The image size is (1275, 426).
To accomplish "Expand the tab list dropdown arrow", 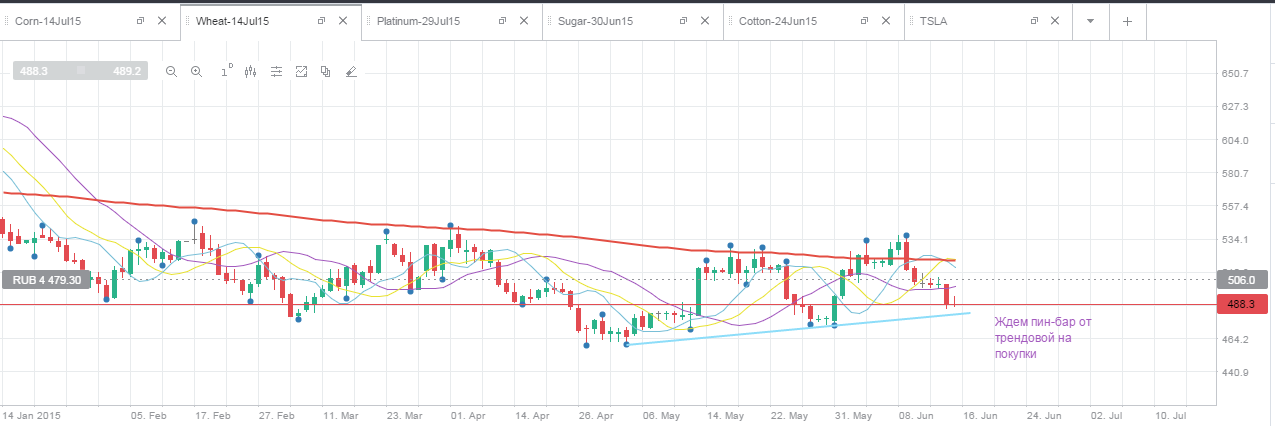I will tap(1091, 21).
